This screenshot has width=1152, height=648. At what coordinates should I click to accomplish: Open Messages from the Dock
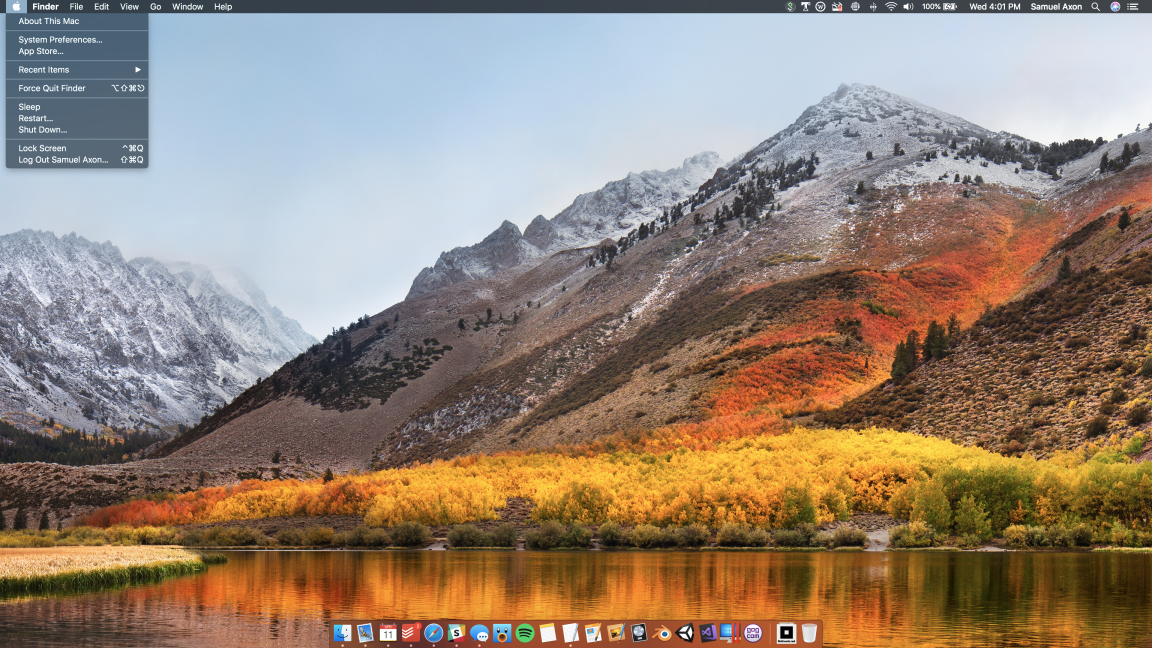tap(480, 632)
